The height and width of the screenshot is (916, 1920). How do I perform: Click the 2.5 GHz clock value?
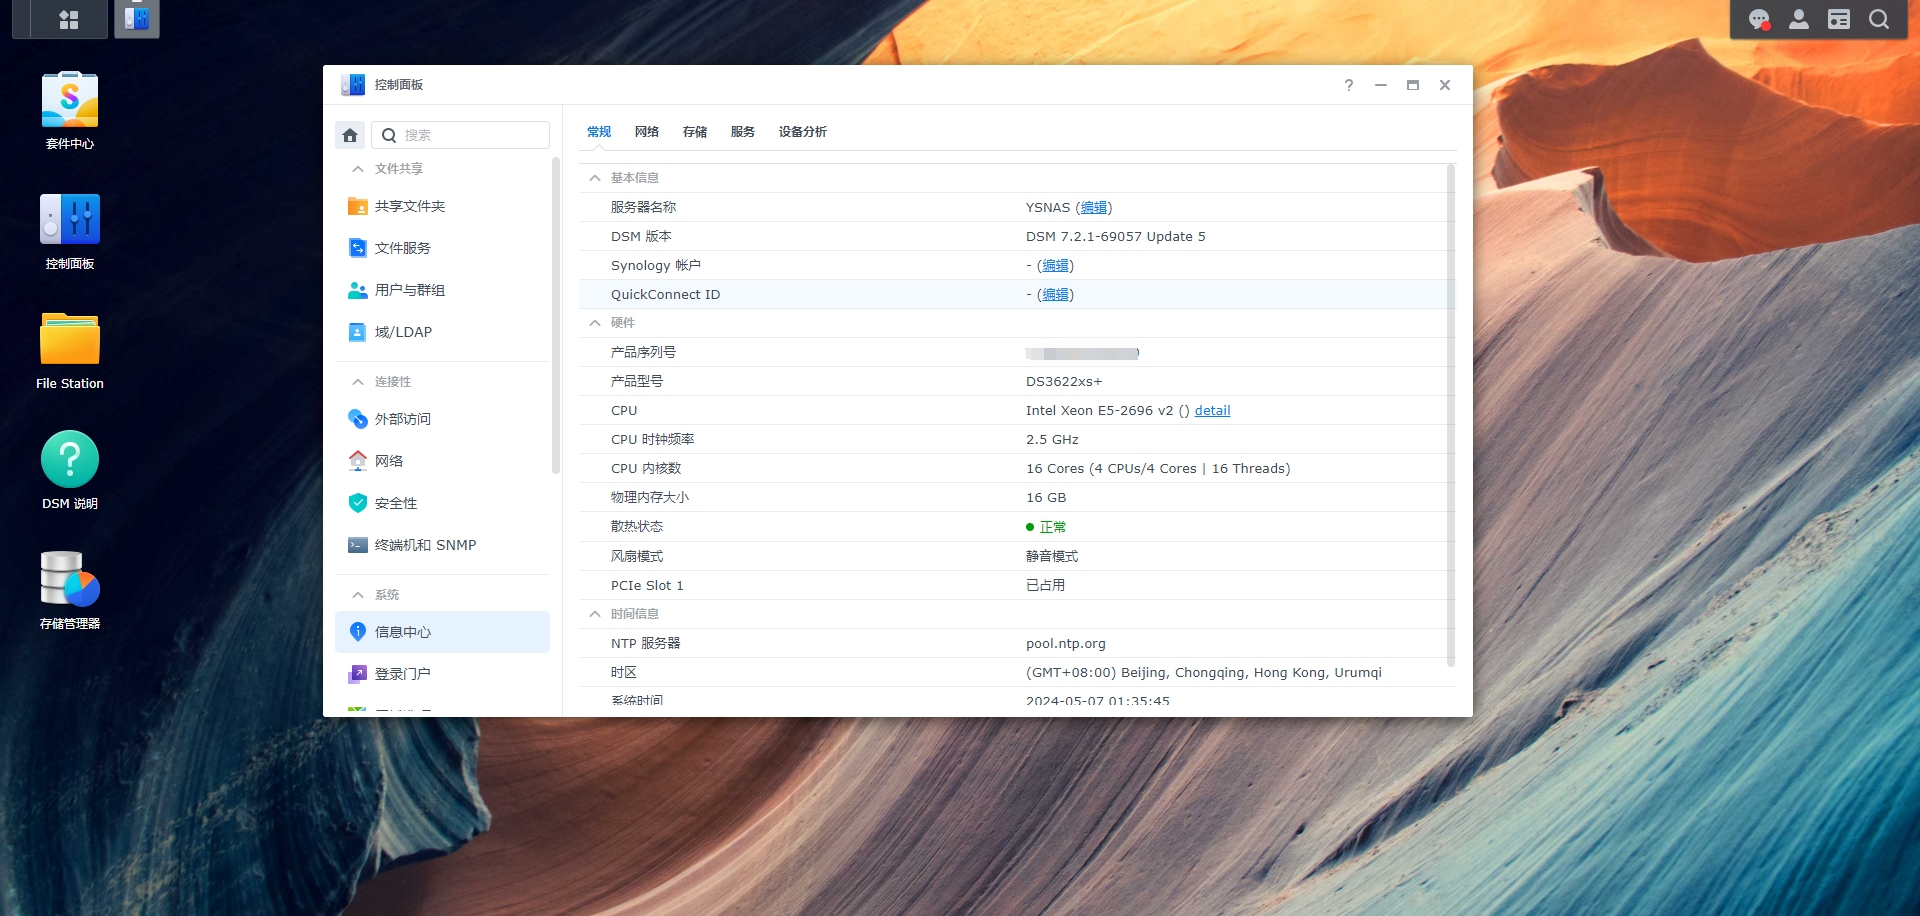point(1052,440)
